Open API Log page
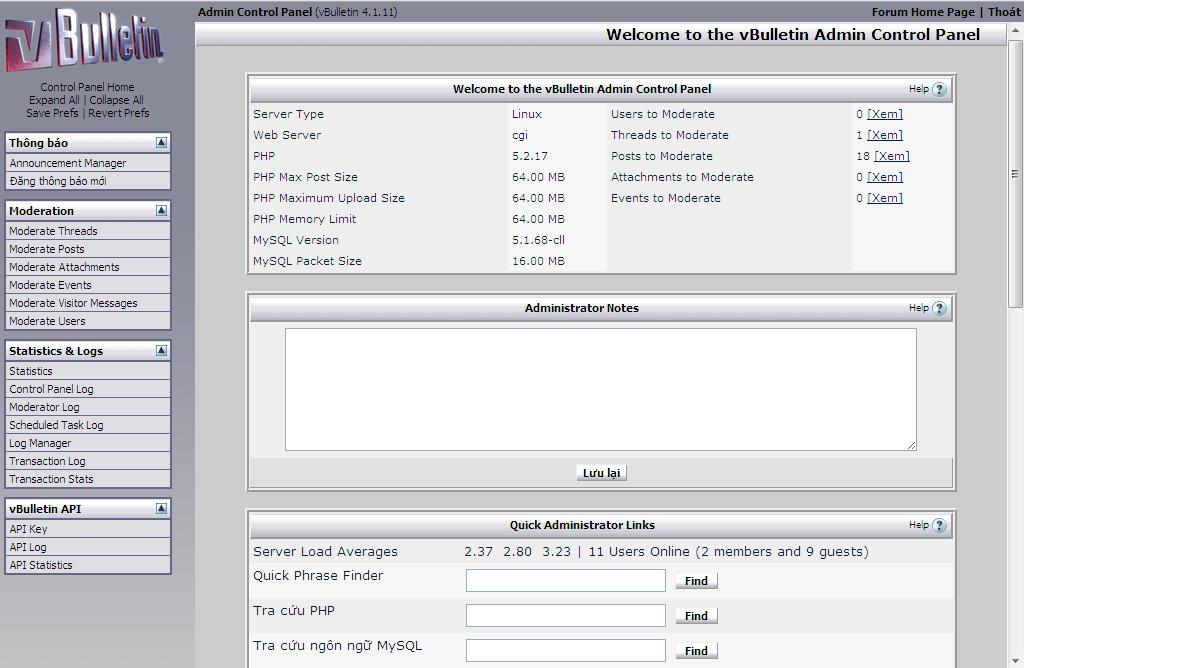This screenshot has width=1190, height=668. tap(87, 547)
